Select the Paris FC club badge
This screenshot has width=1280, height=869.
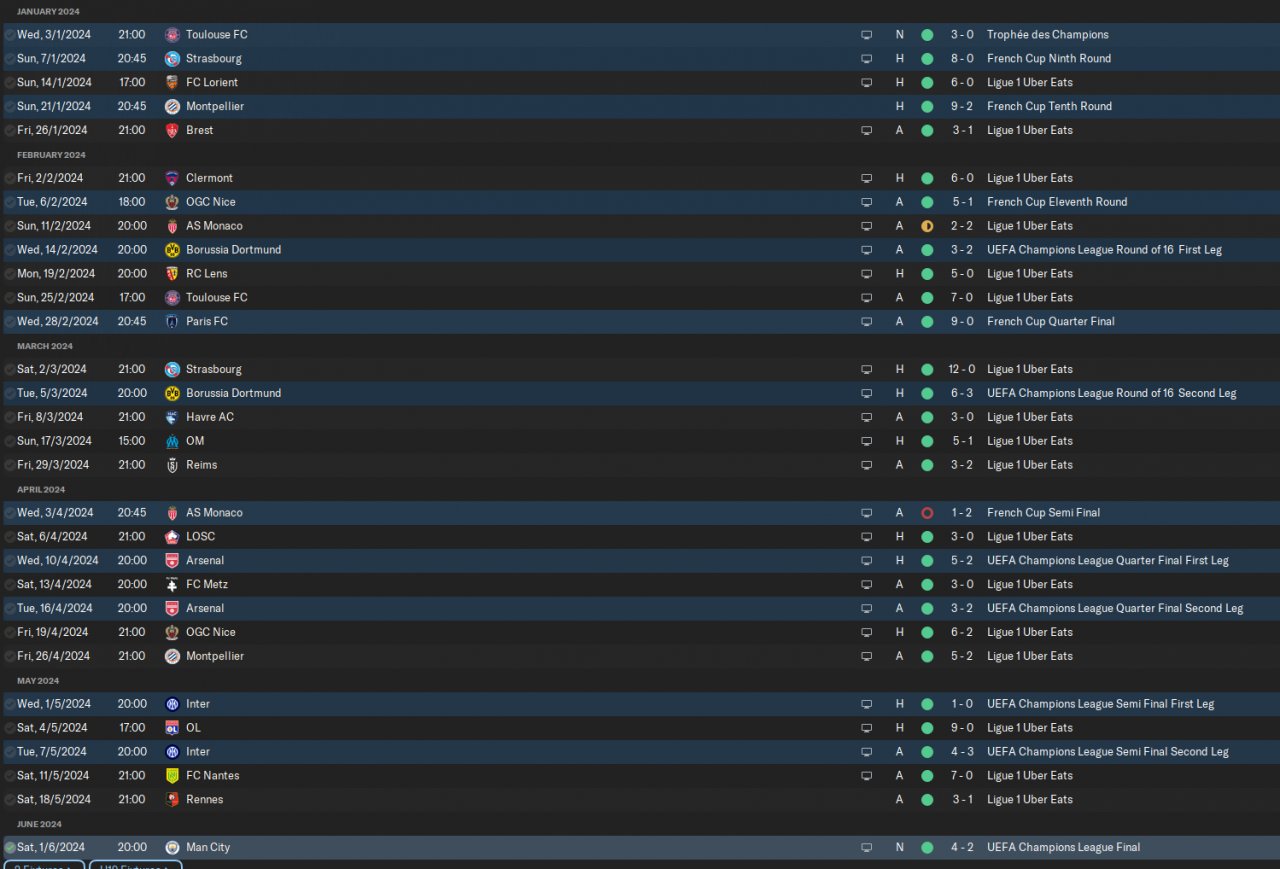click(172, 322)
